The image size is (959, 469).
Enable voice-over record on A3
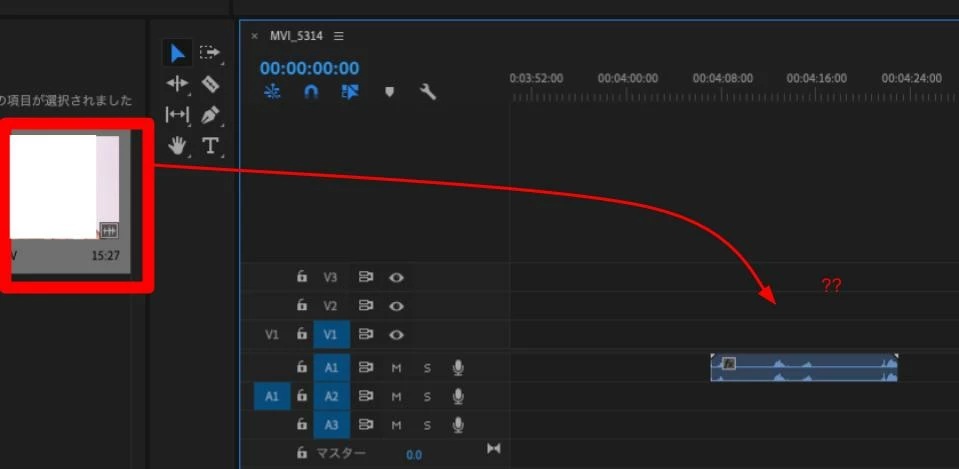pos(458,424)
